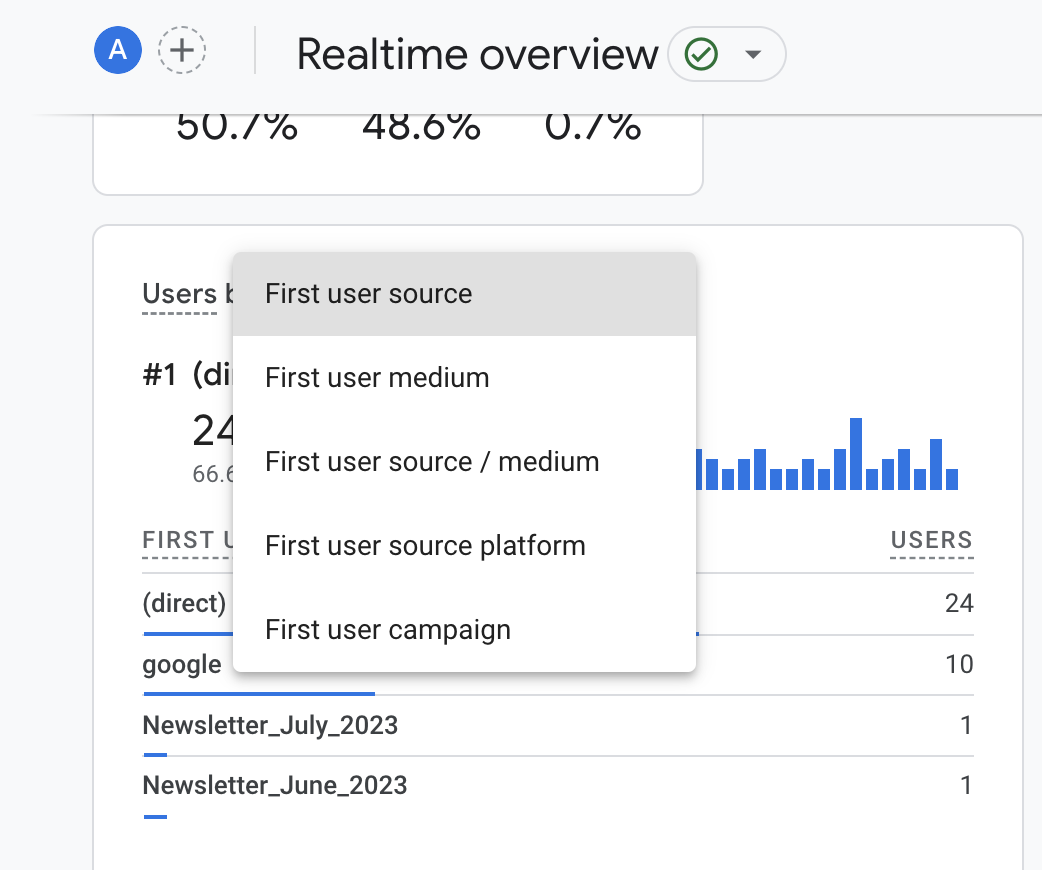Click the blue A account avatar
This screenshot has height=870, width=1042.
point(118,51)
